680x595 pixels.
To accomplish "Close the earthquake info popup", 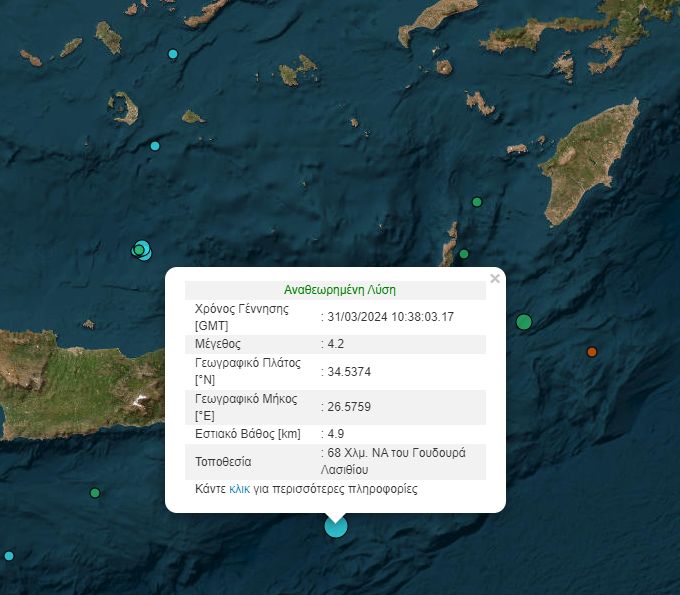I will point(494,279).
